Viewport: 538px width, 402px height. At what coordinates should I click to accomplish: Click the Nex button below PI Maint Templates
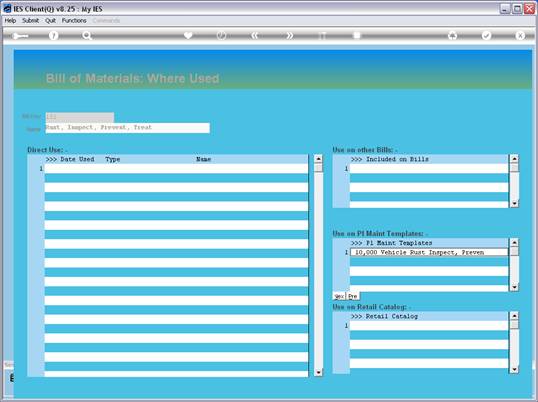[x=339, y=296]
